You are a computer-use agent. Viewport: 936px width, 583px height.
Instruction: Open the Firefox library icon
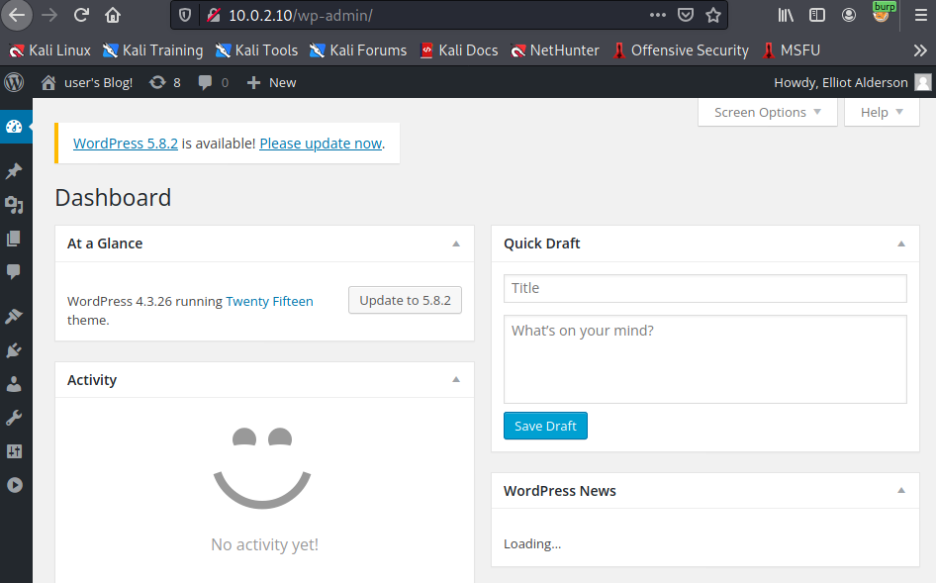[x=786, y=15]
